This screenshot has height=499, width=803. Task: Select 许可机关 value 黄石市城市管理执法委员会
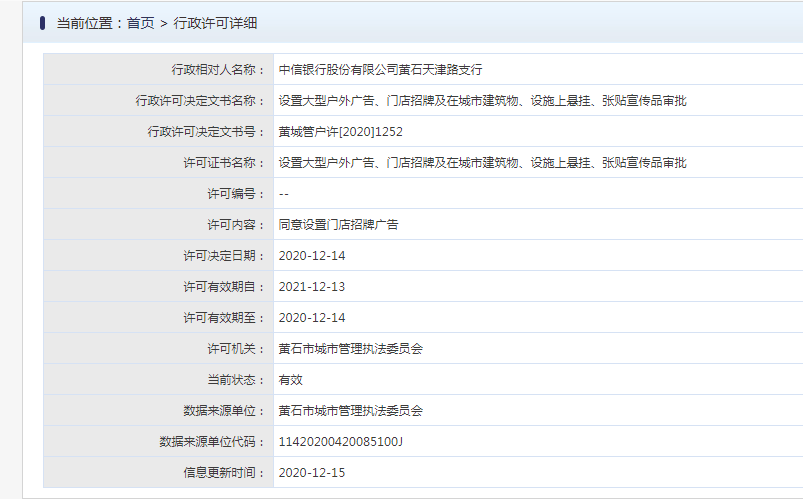[351, 349]
